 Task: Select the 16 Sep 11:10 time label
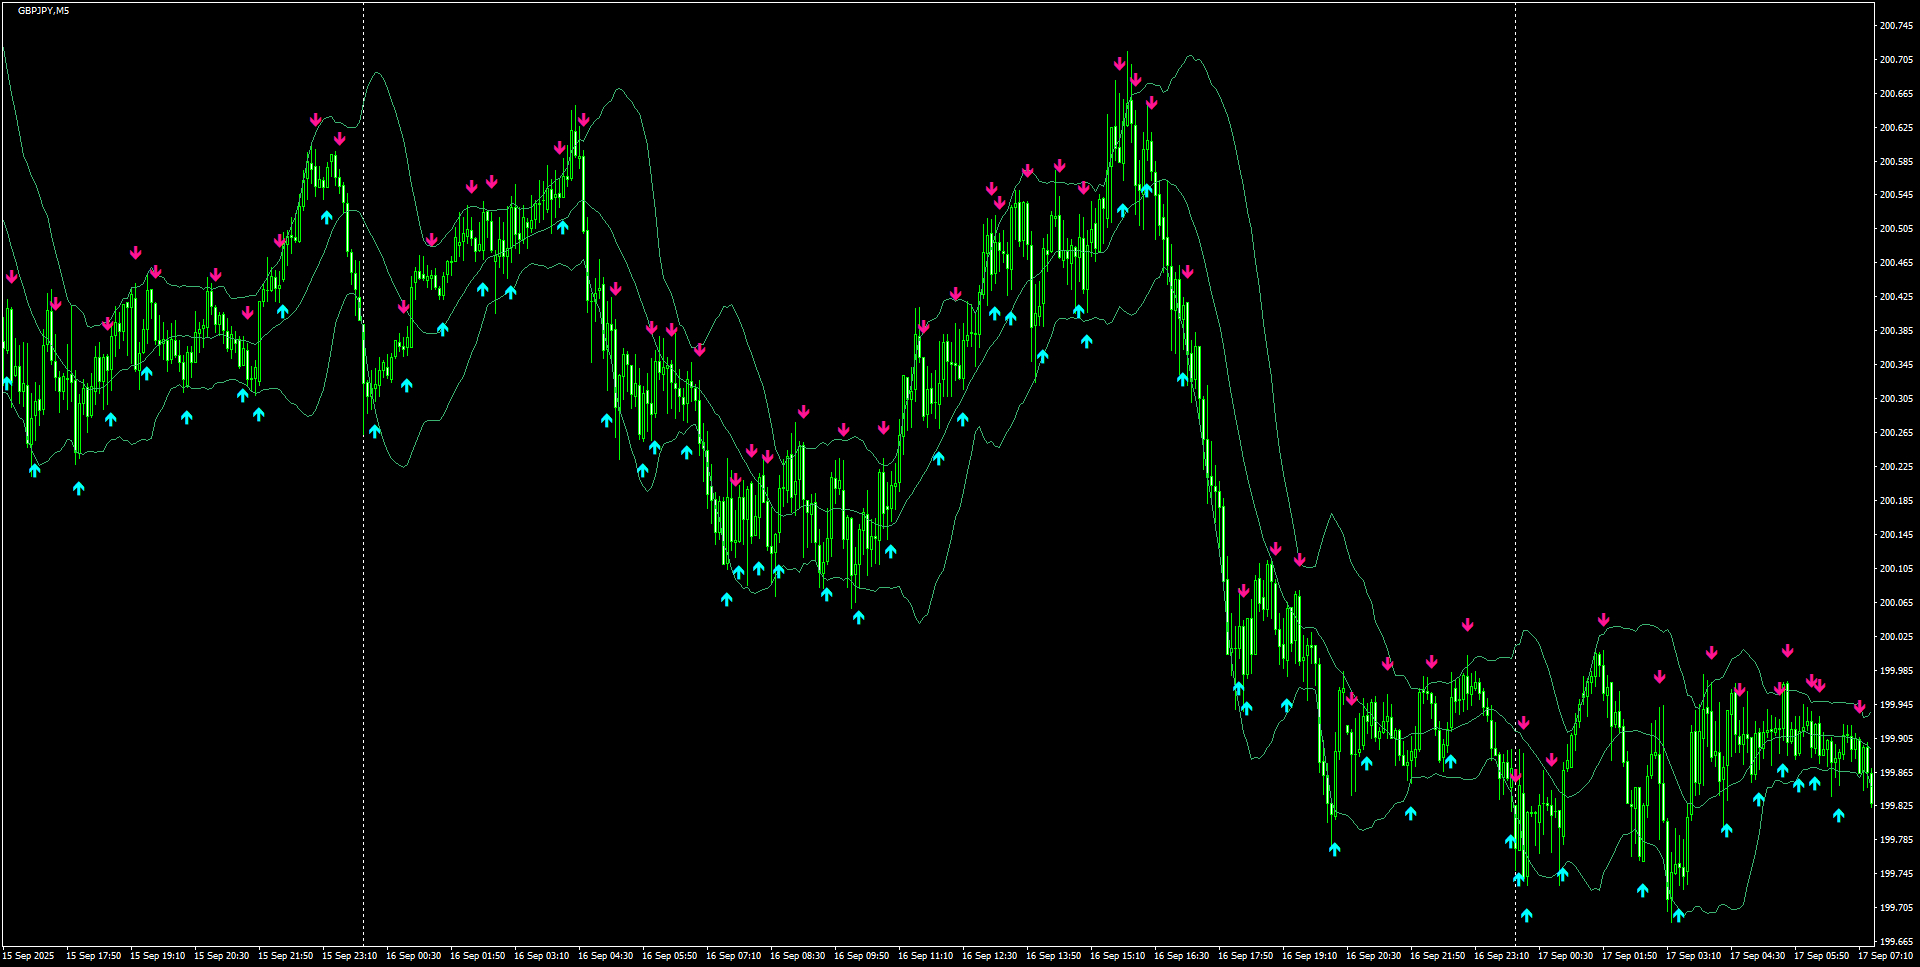click(x=925, y=956)
